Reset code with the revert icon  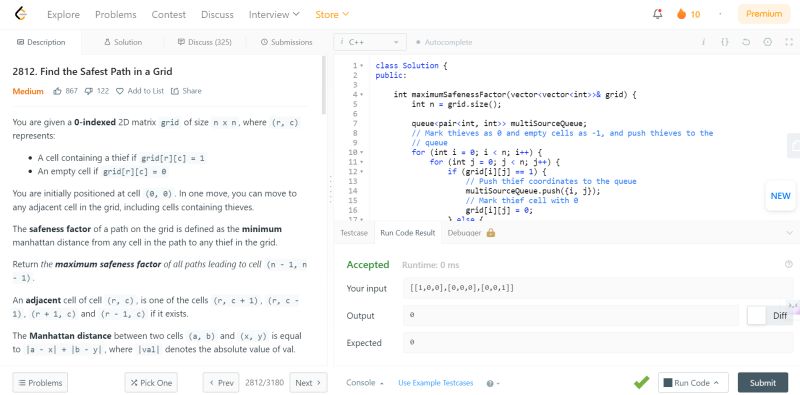746,42
